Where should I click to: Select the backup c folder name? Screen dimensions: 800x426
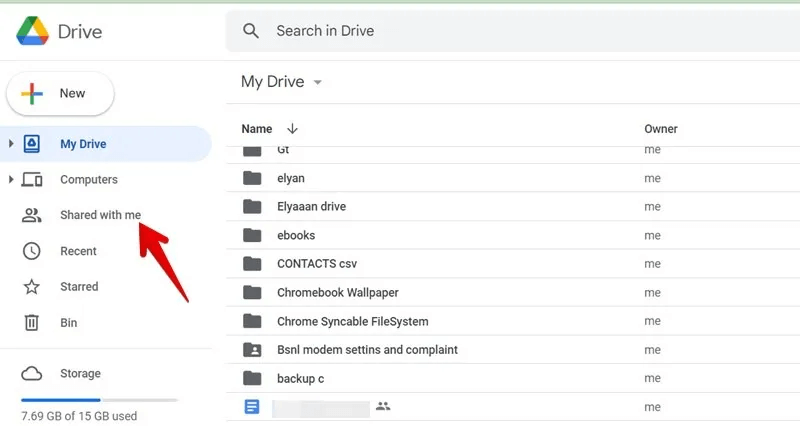(301, 379)
